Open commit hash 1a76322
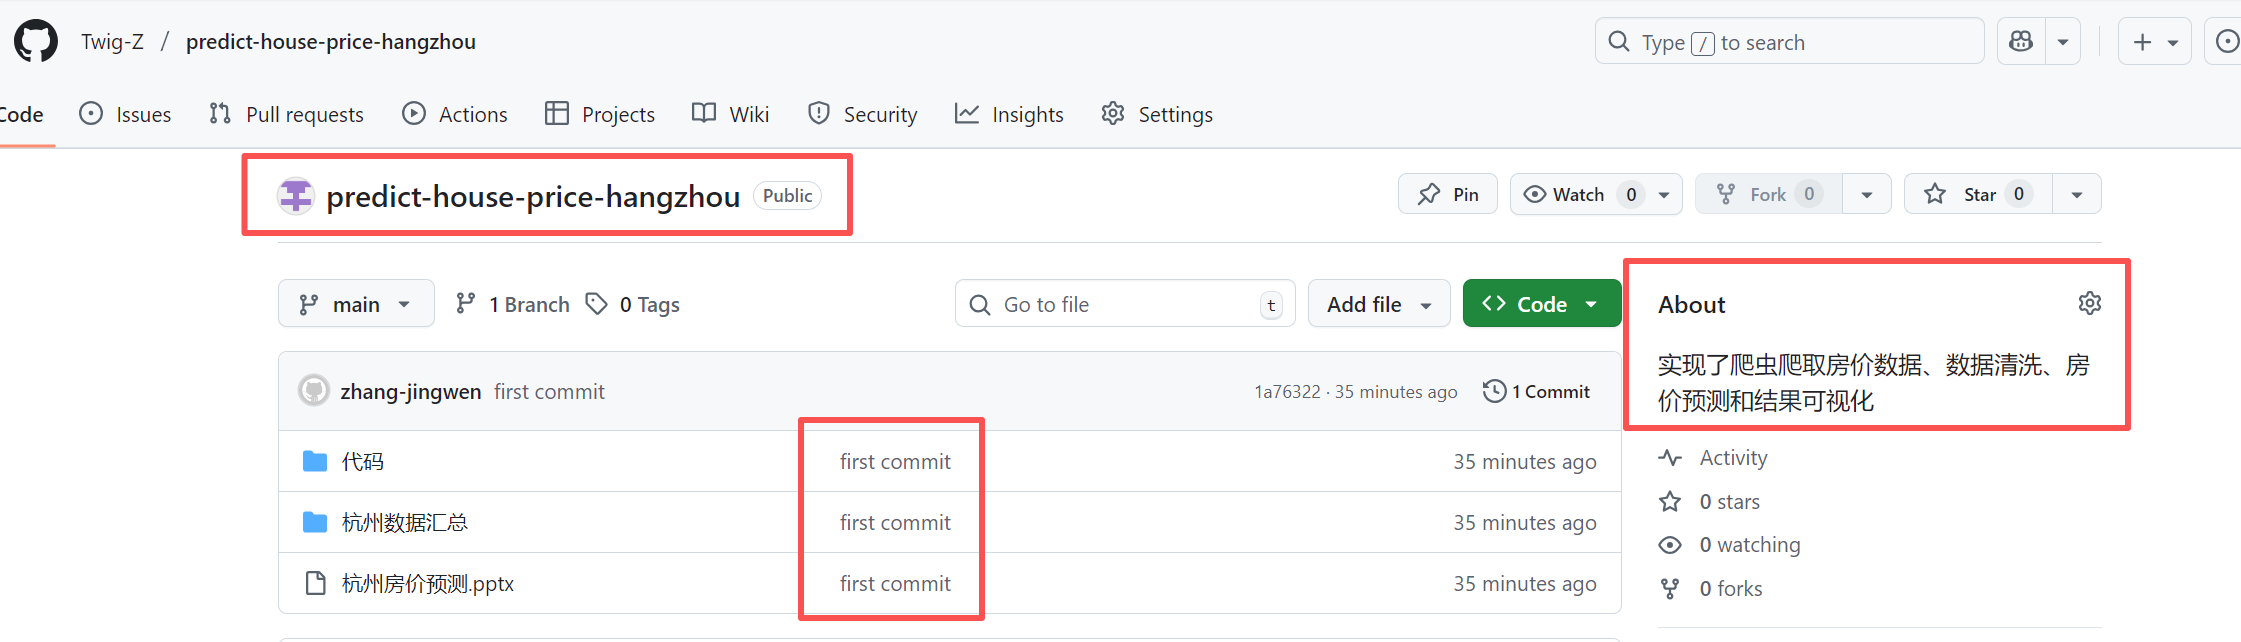 pyautogui.click(x=1287, y=392)
